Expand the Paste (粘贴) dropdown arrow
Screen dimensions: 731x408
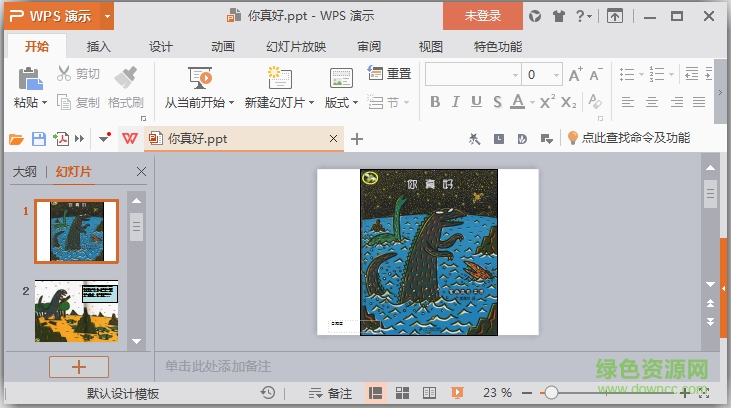[x=45, y=103]
